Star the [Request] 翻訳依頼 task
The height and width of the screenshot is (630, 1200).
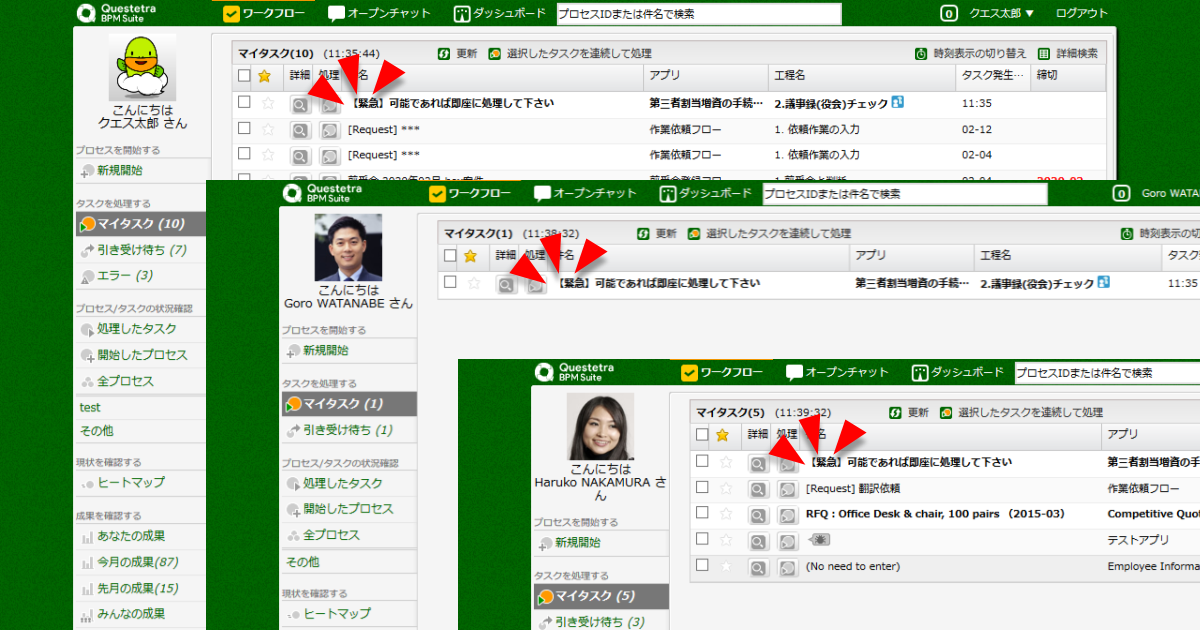726,488
